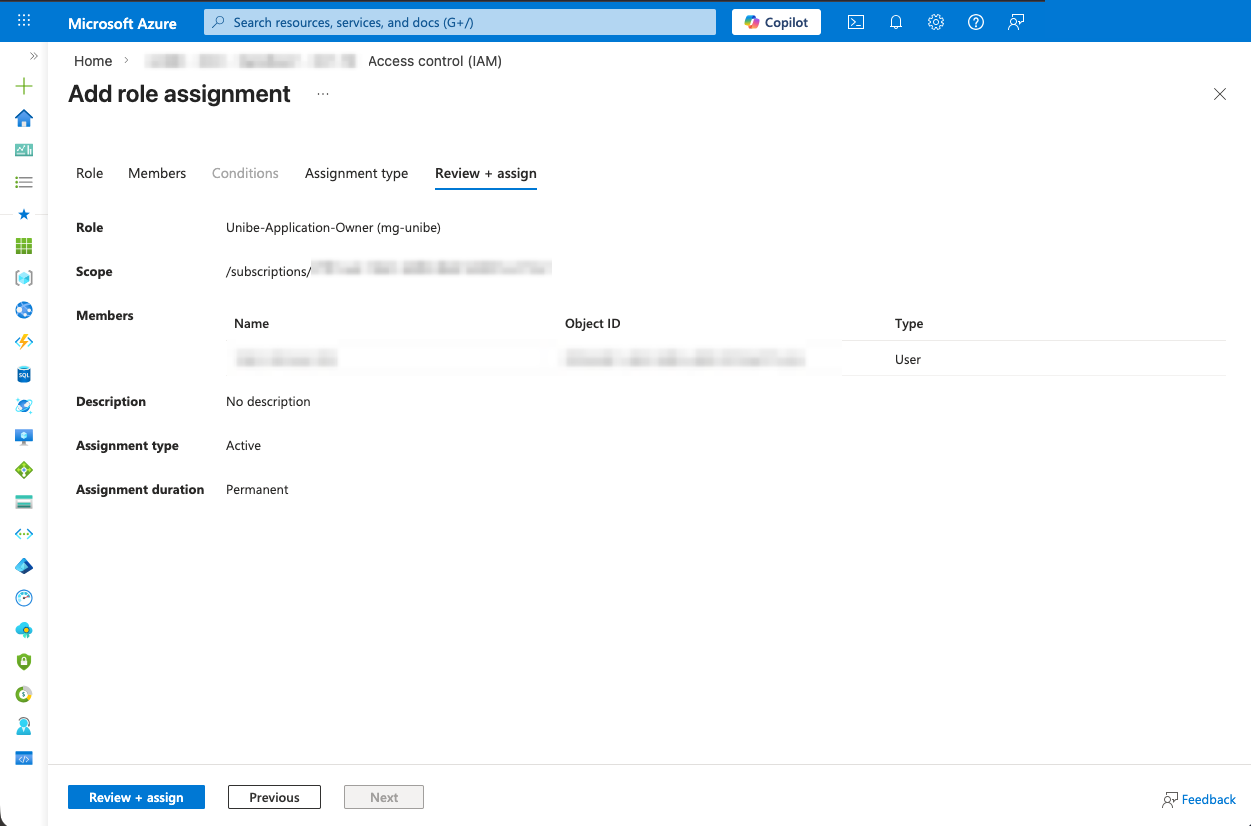Expand the left sidebar menu chevrons
The image size is (1251, 826).
34,56
